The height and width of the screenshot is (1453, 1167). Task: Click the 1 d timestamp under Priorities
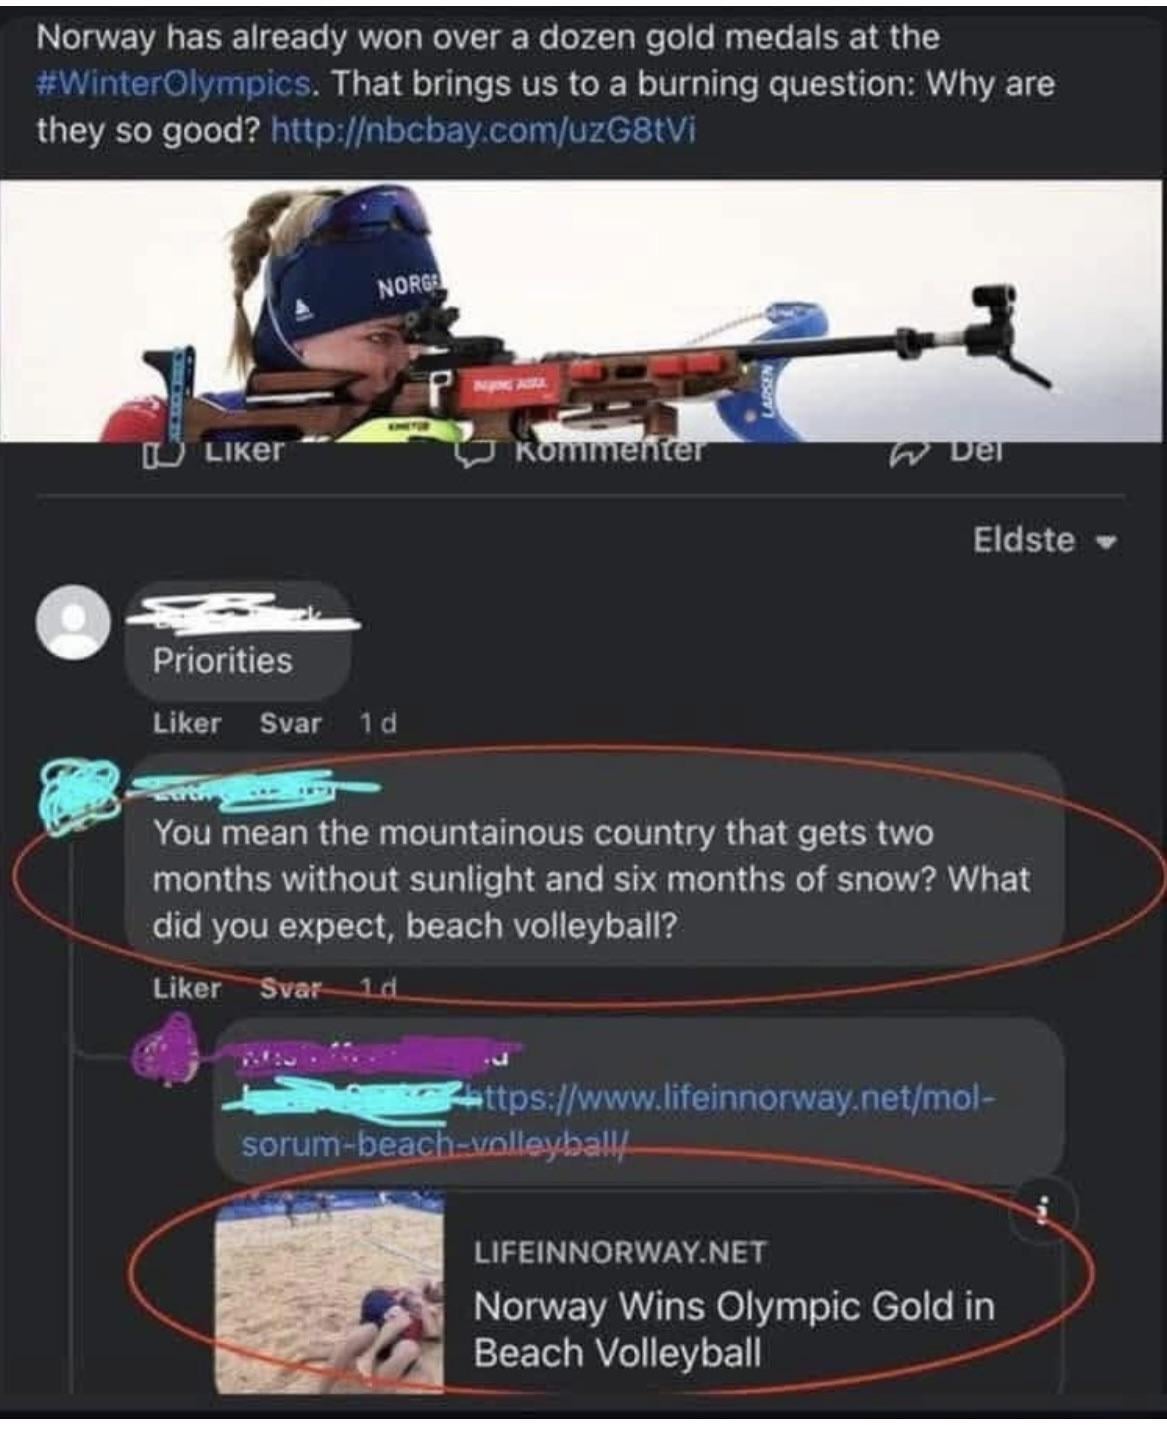click(378, 722)
